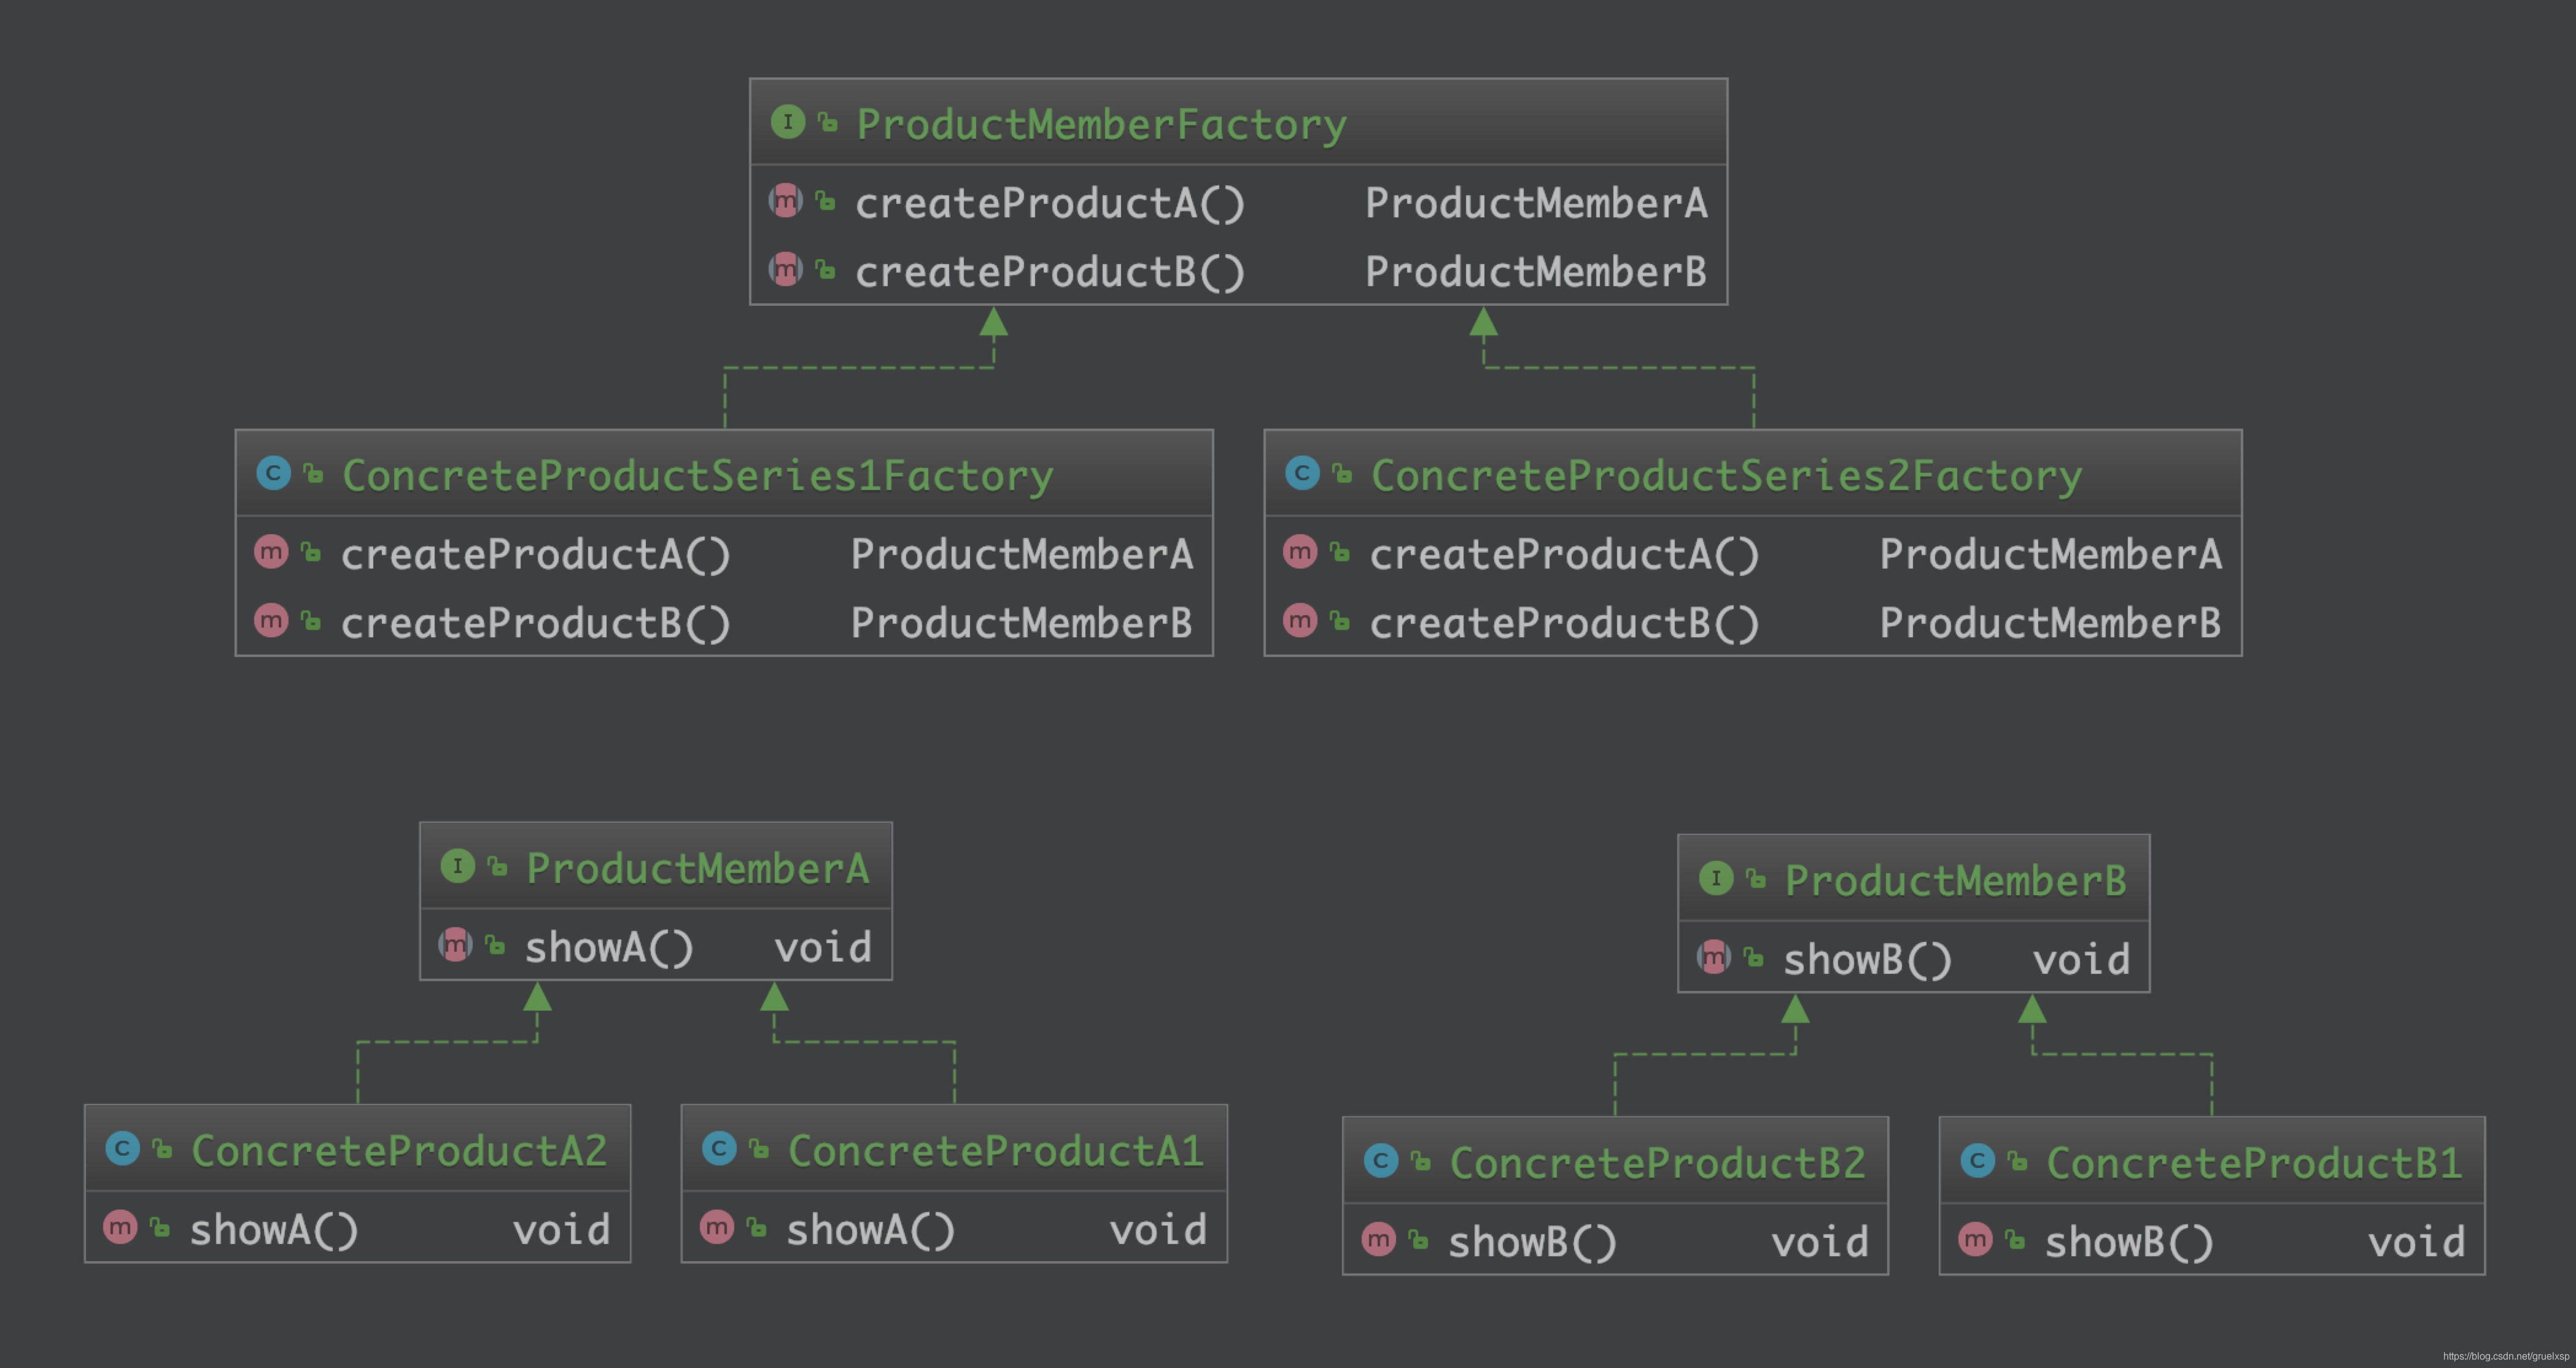2576x1368 pixels.
Task: Click ConcreteProductSeries2Factory's createProductA() method icon
Action: click(1300, 552)
